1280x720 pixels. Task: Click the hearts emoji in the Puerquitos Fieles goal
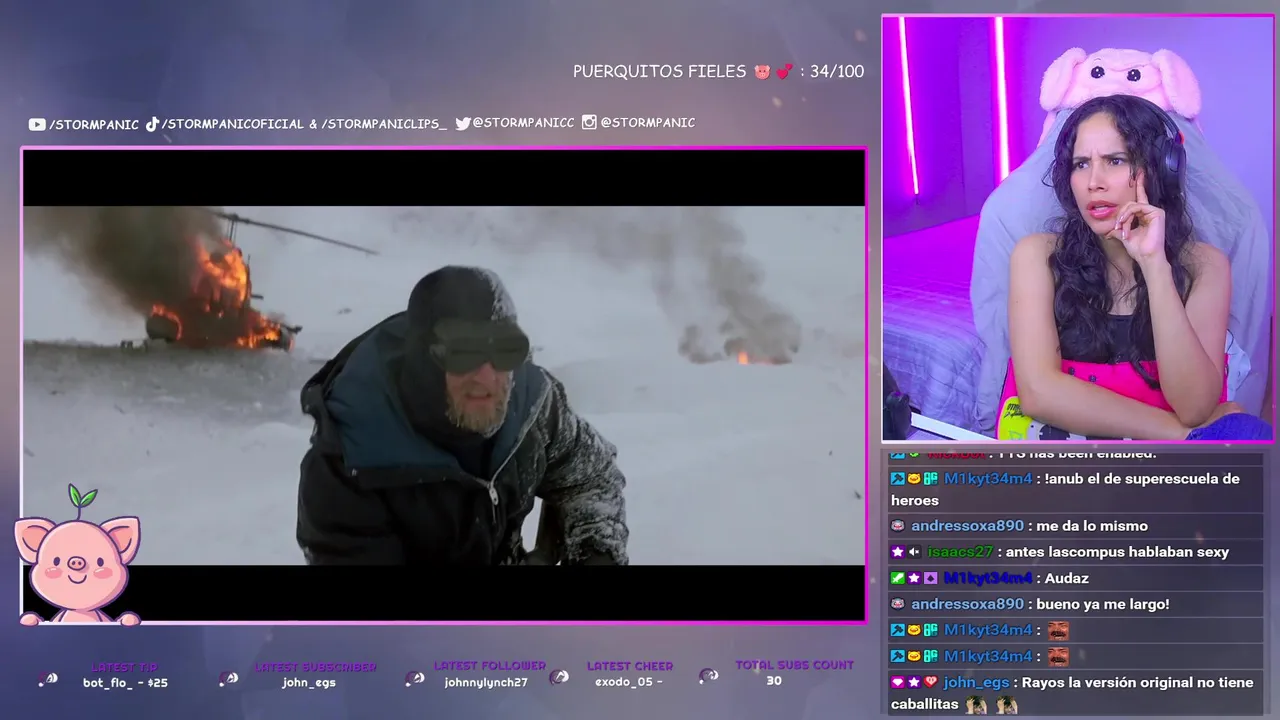[x=784, y=72]
